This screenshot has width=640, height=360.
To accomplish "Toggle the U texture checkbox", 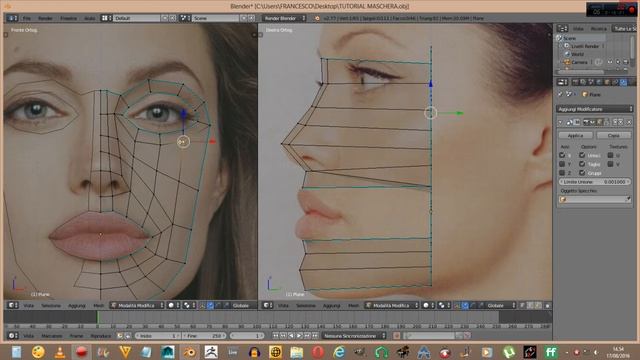I will pyautogui.click(x=611, y=155).
